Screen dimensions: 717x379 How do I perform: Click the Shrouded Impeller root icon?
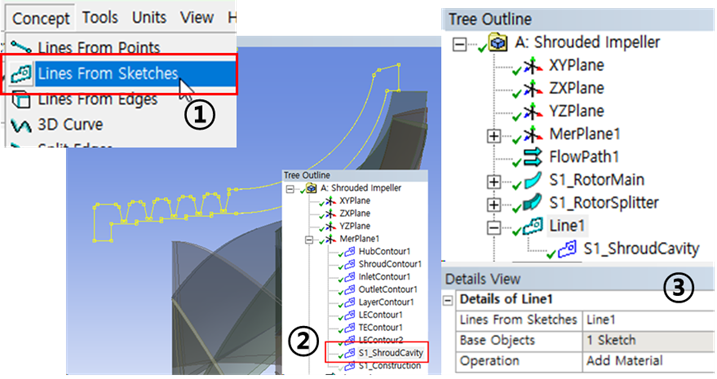tap(498, 43)
